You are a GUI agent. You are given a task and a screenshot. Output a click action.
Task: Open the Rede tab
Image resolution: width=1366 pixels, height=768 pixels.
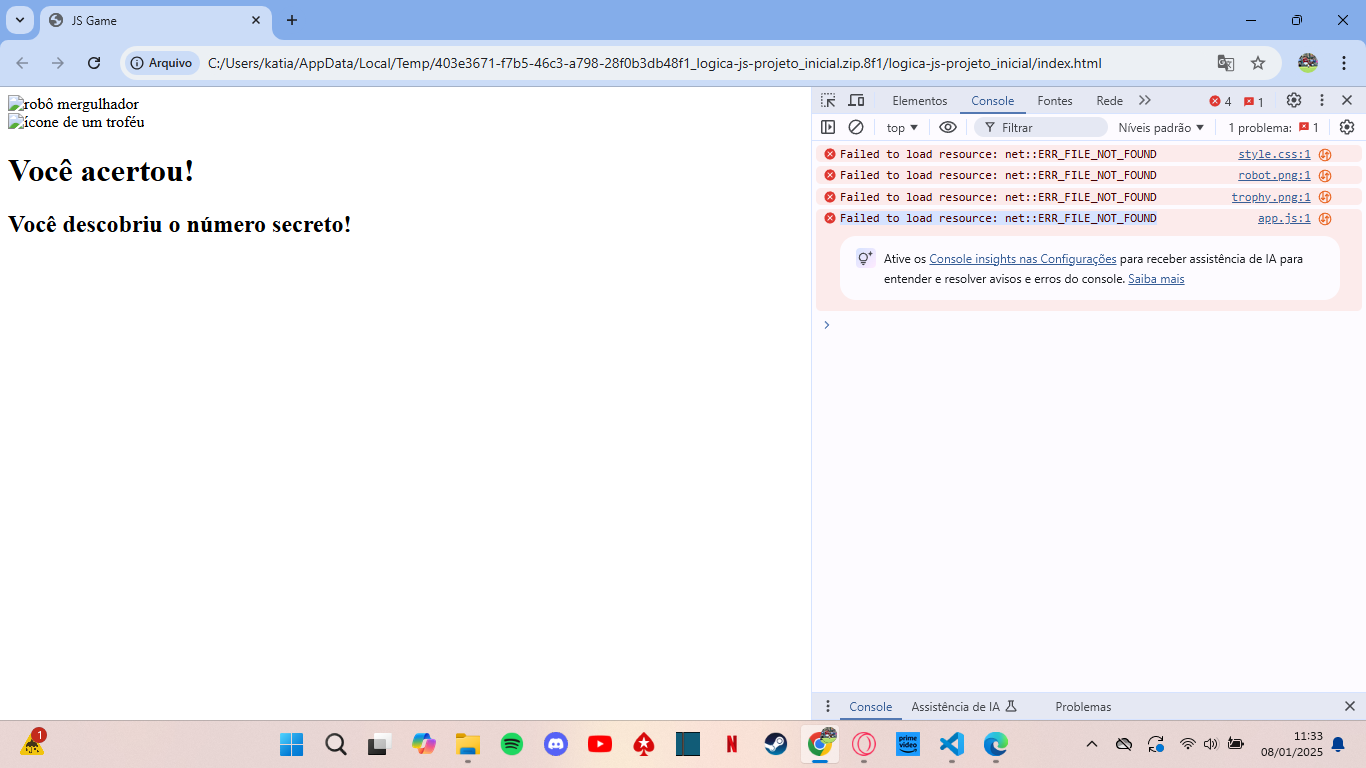pyautogui.click(x=1109, y=101)
